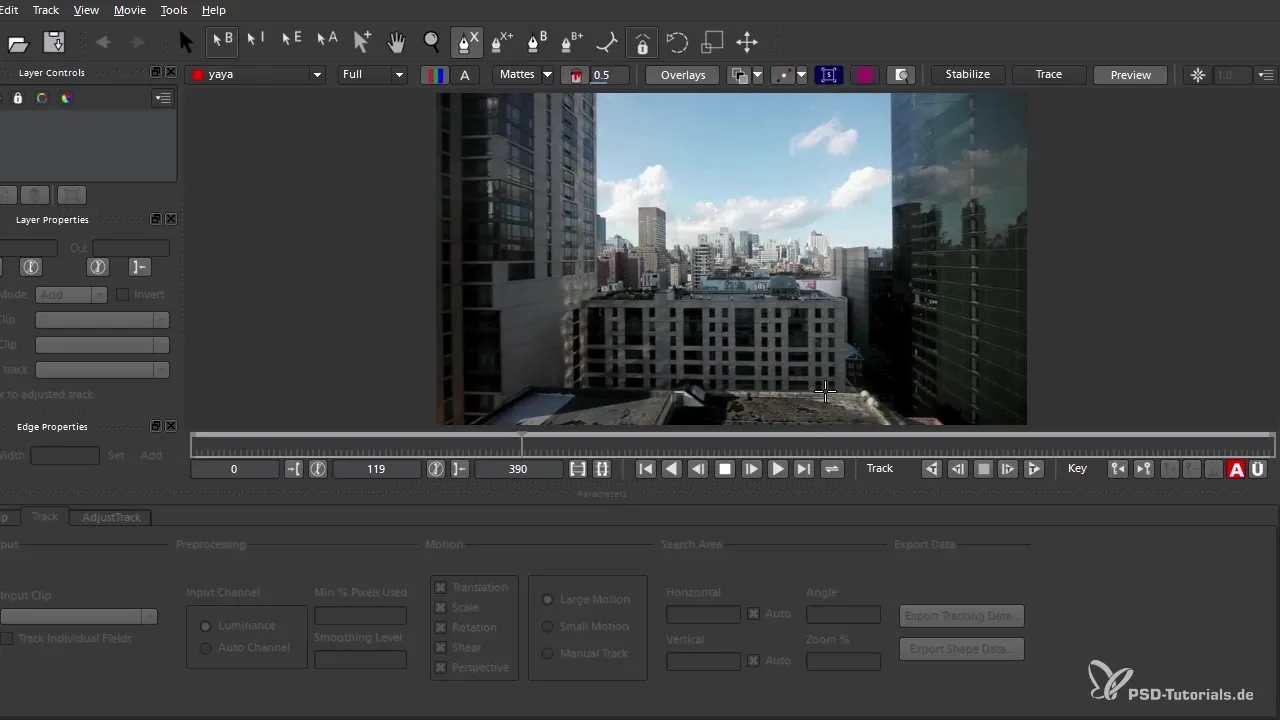Activate the Zoom magnifier tool
Screen dimensions: 1280x720
pos(431,42)
